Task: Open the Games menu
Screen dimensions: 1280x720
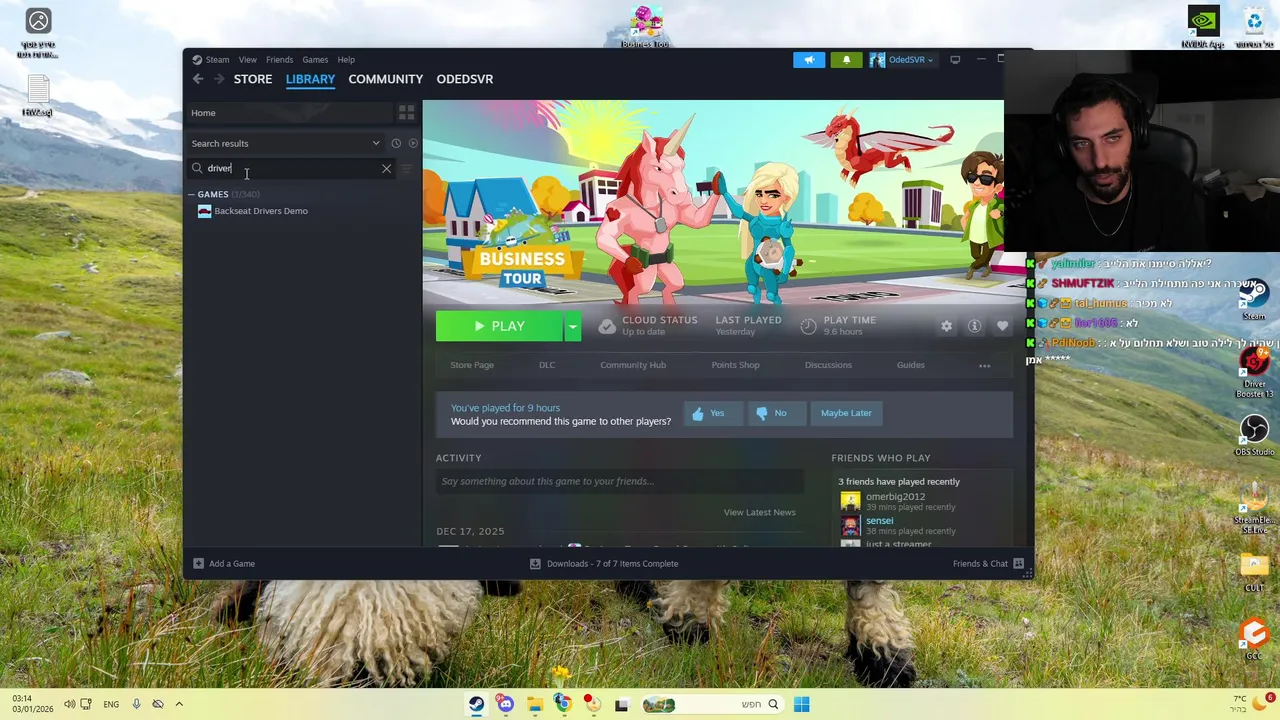Action: pos(315,60)
